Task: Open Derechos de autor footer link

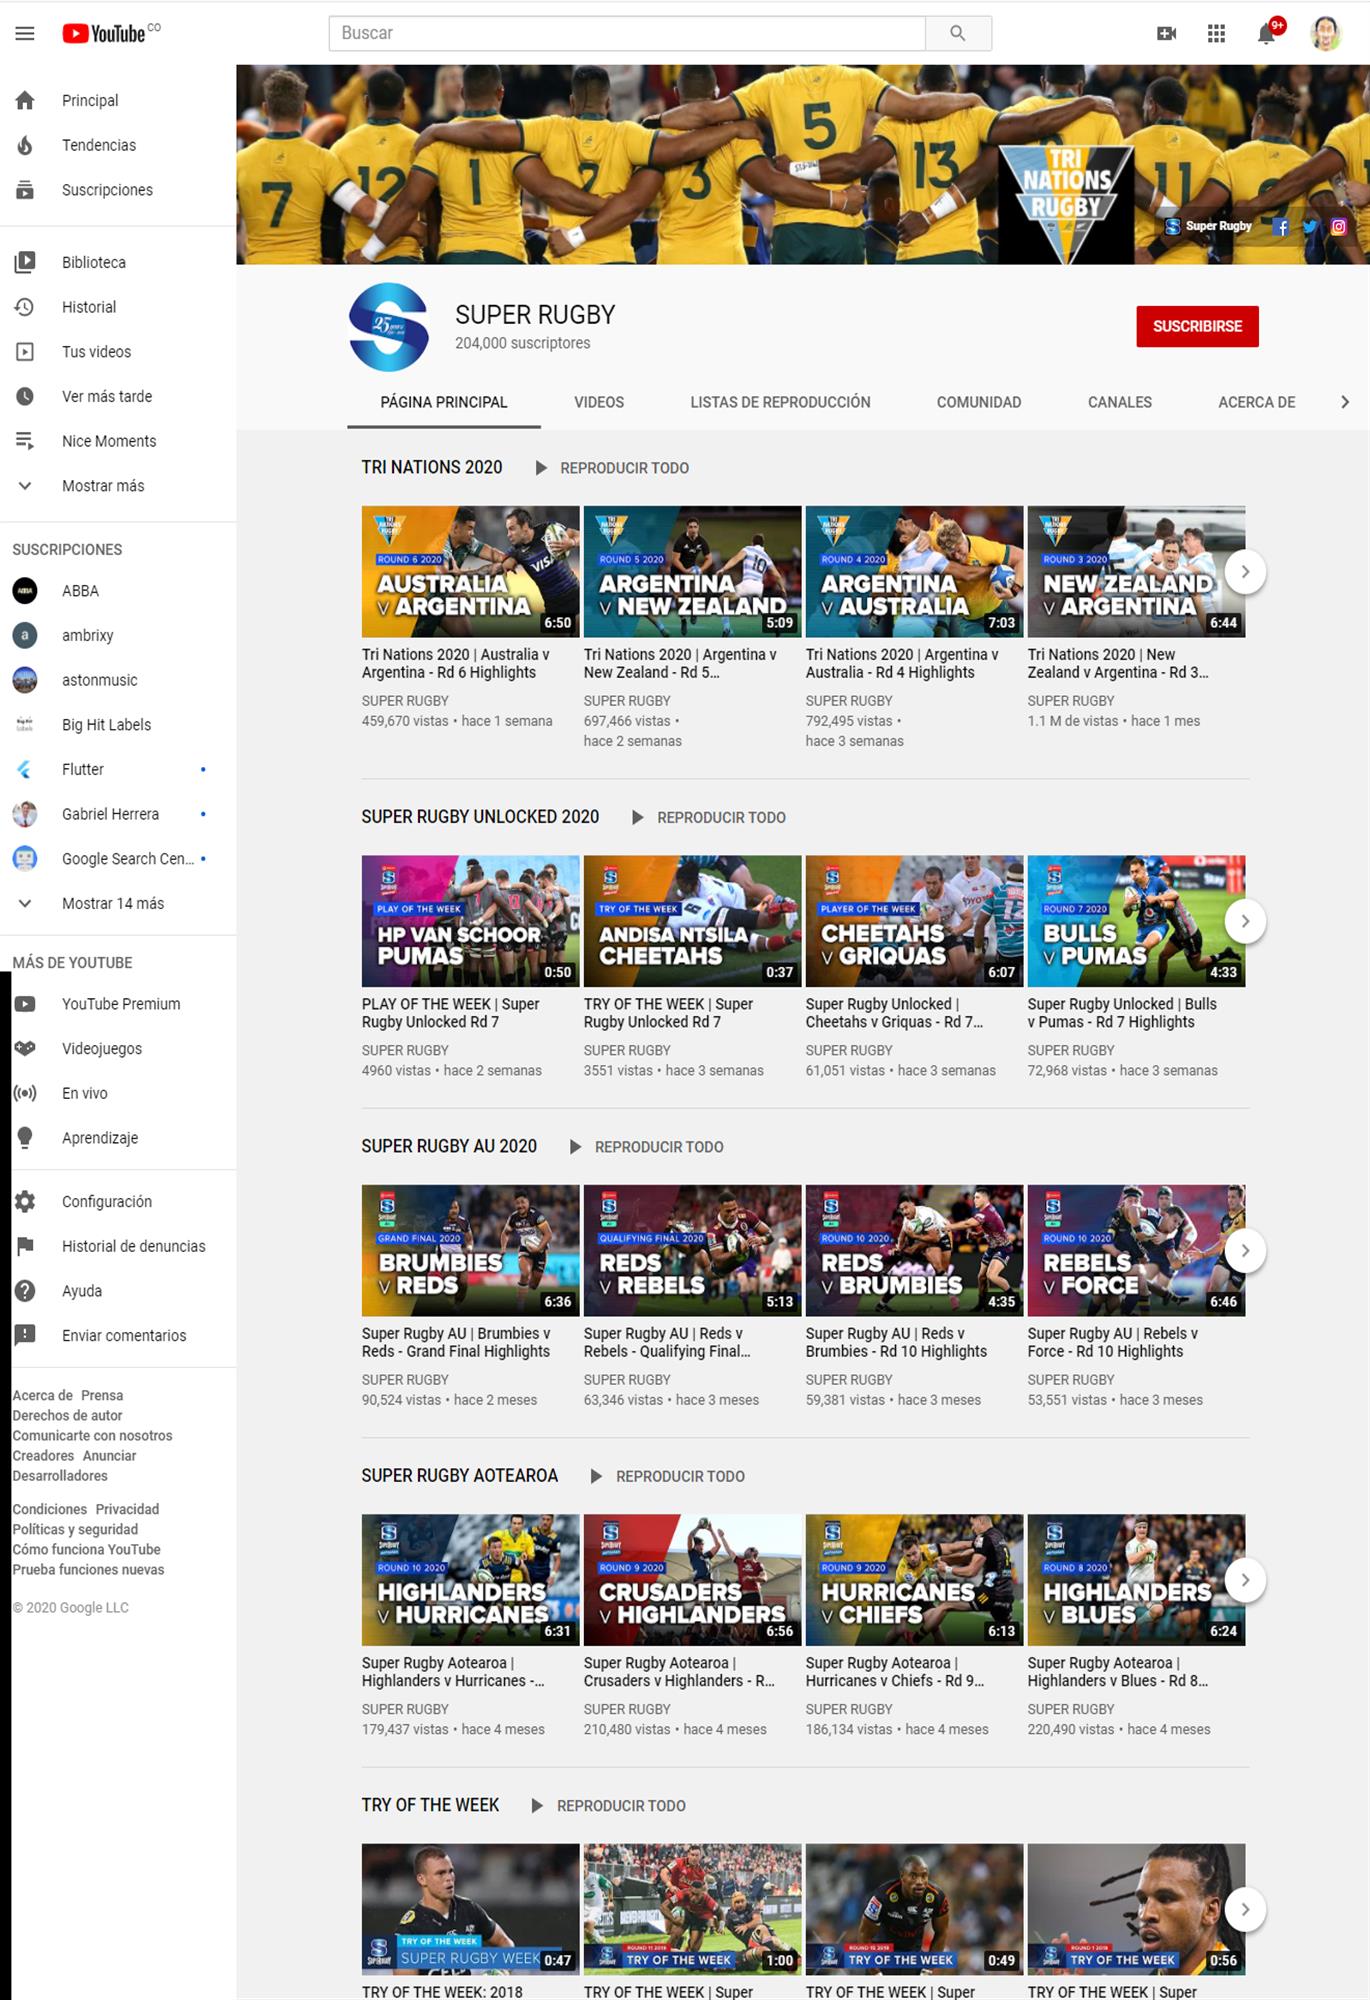Action: 67,1416
